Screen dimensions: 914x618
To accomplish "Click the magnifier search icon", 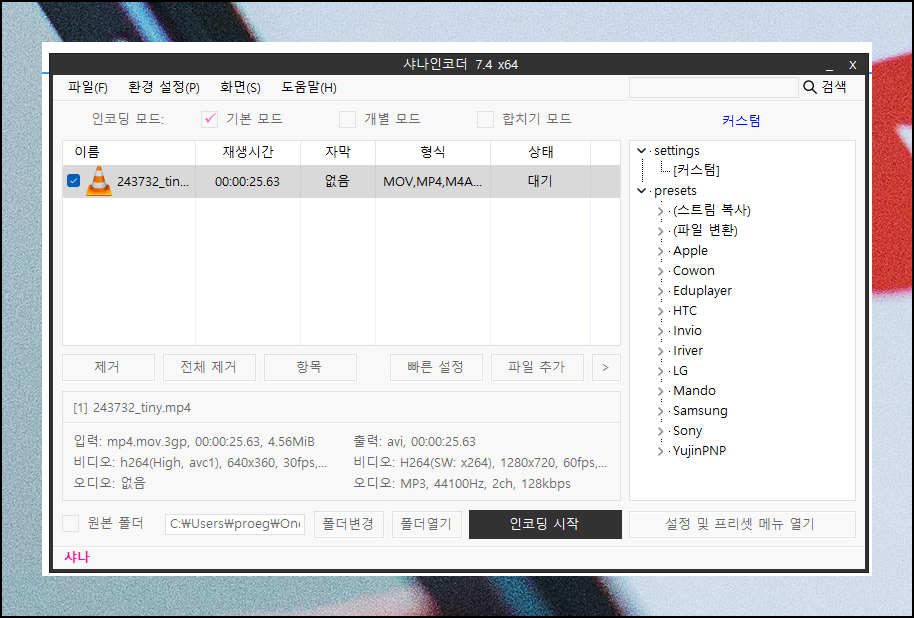I will click(x=810, y=87).
